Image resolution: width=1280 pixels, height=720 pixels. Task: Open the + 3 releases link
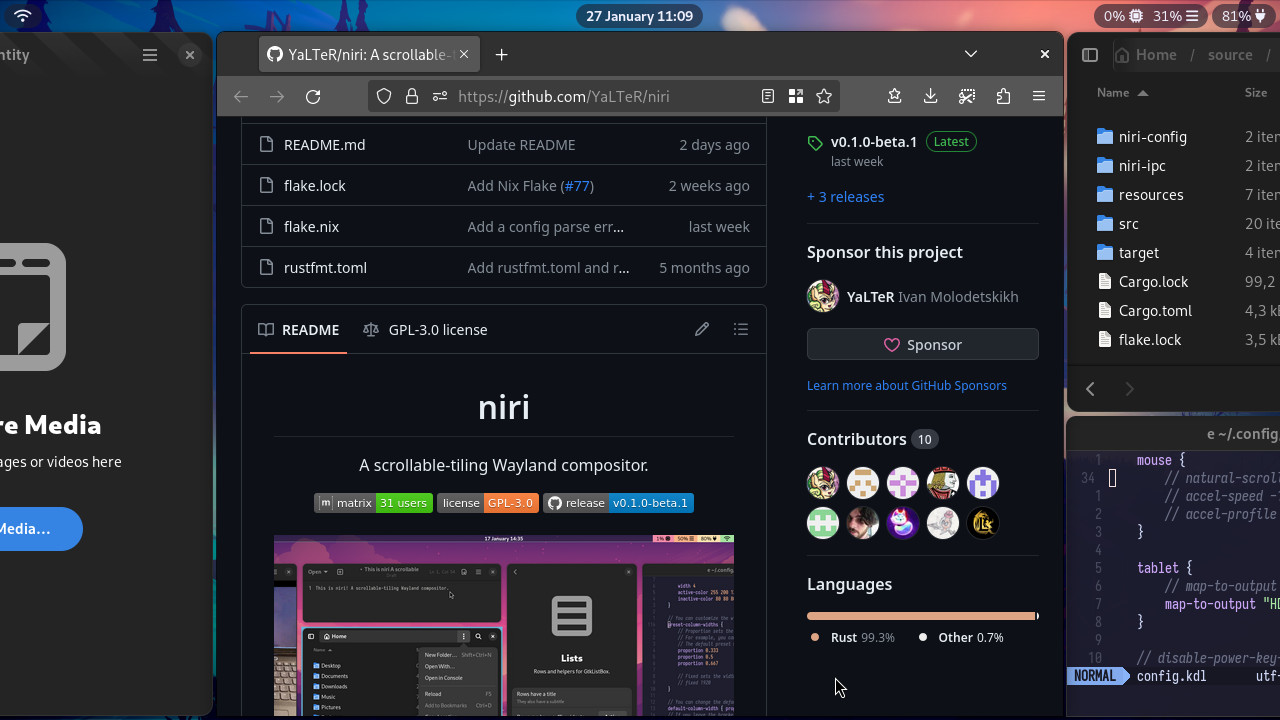pos(845,197)
